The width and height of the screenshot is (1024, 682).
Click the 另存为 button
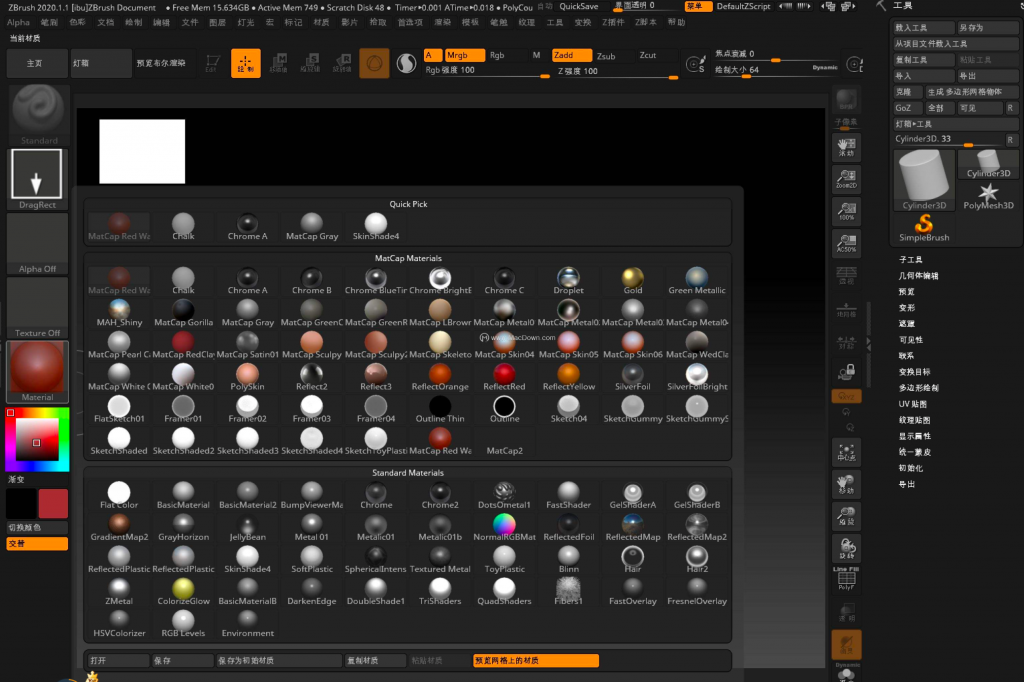(x=987, y=27)
